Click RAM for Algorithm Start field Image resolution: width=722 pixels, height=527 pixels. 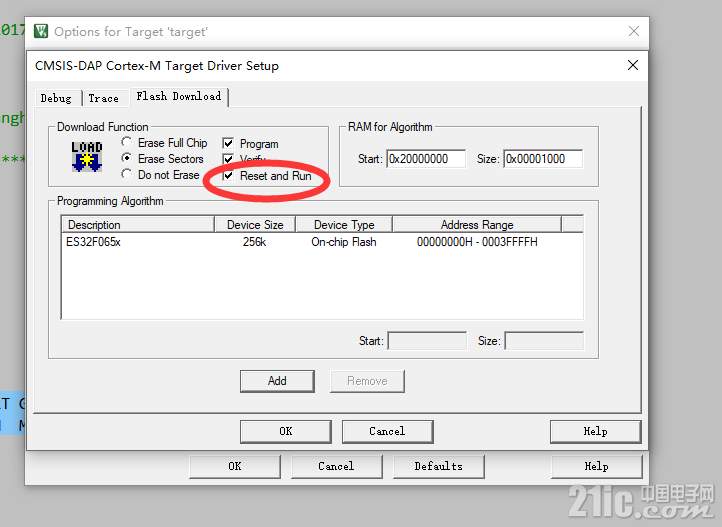click(x=426, y=159)
